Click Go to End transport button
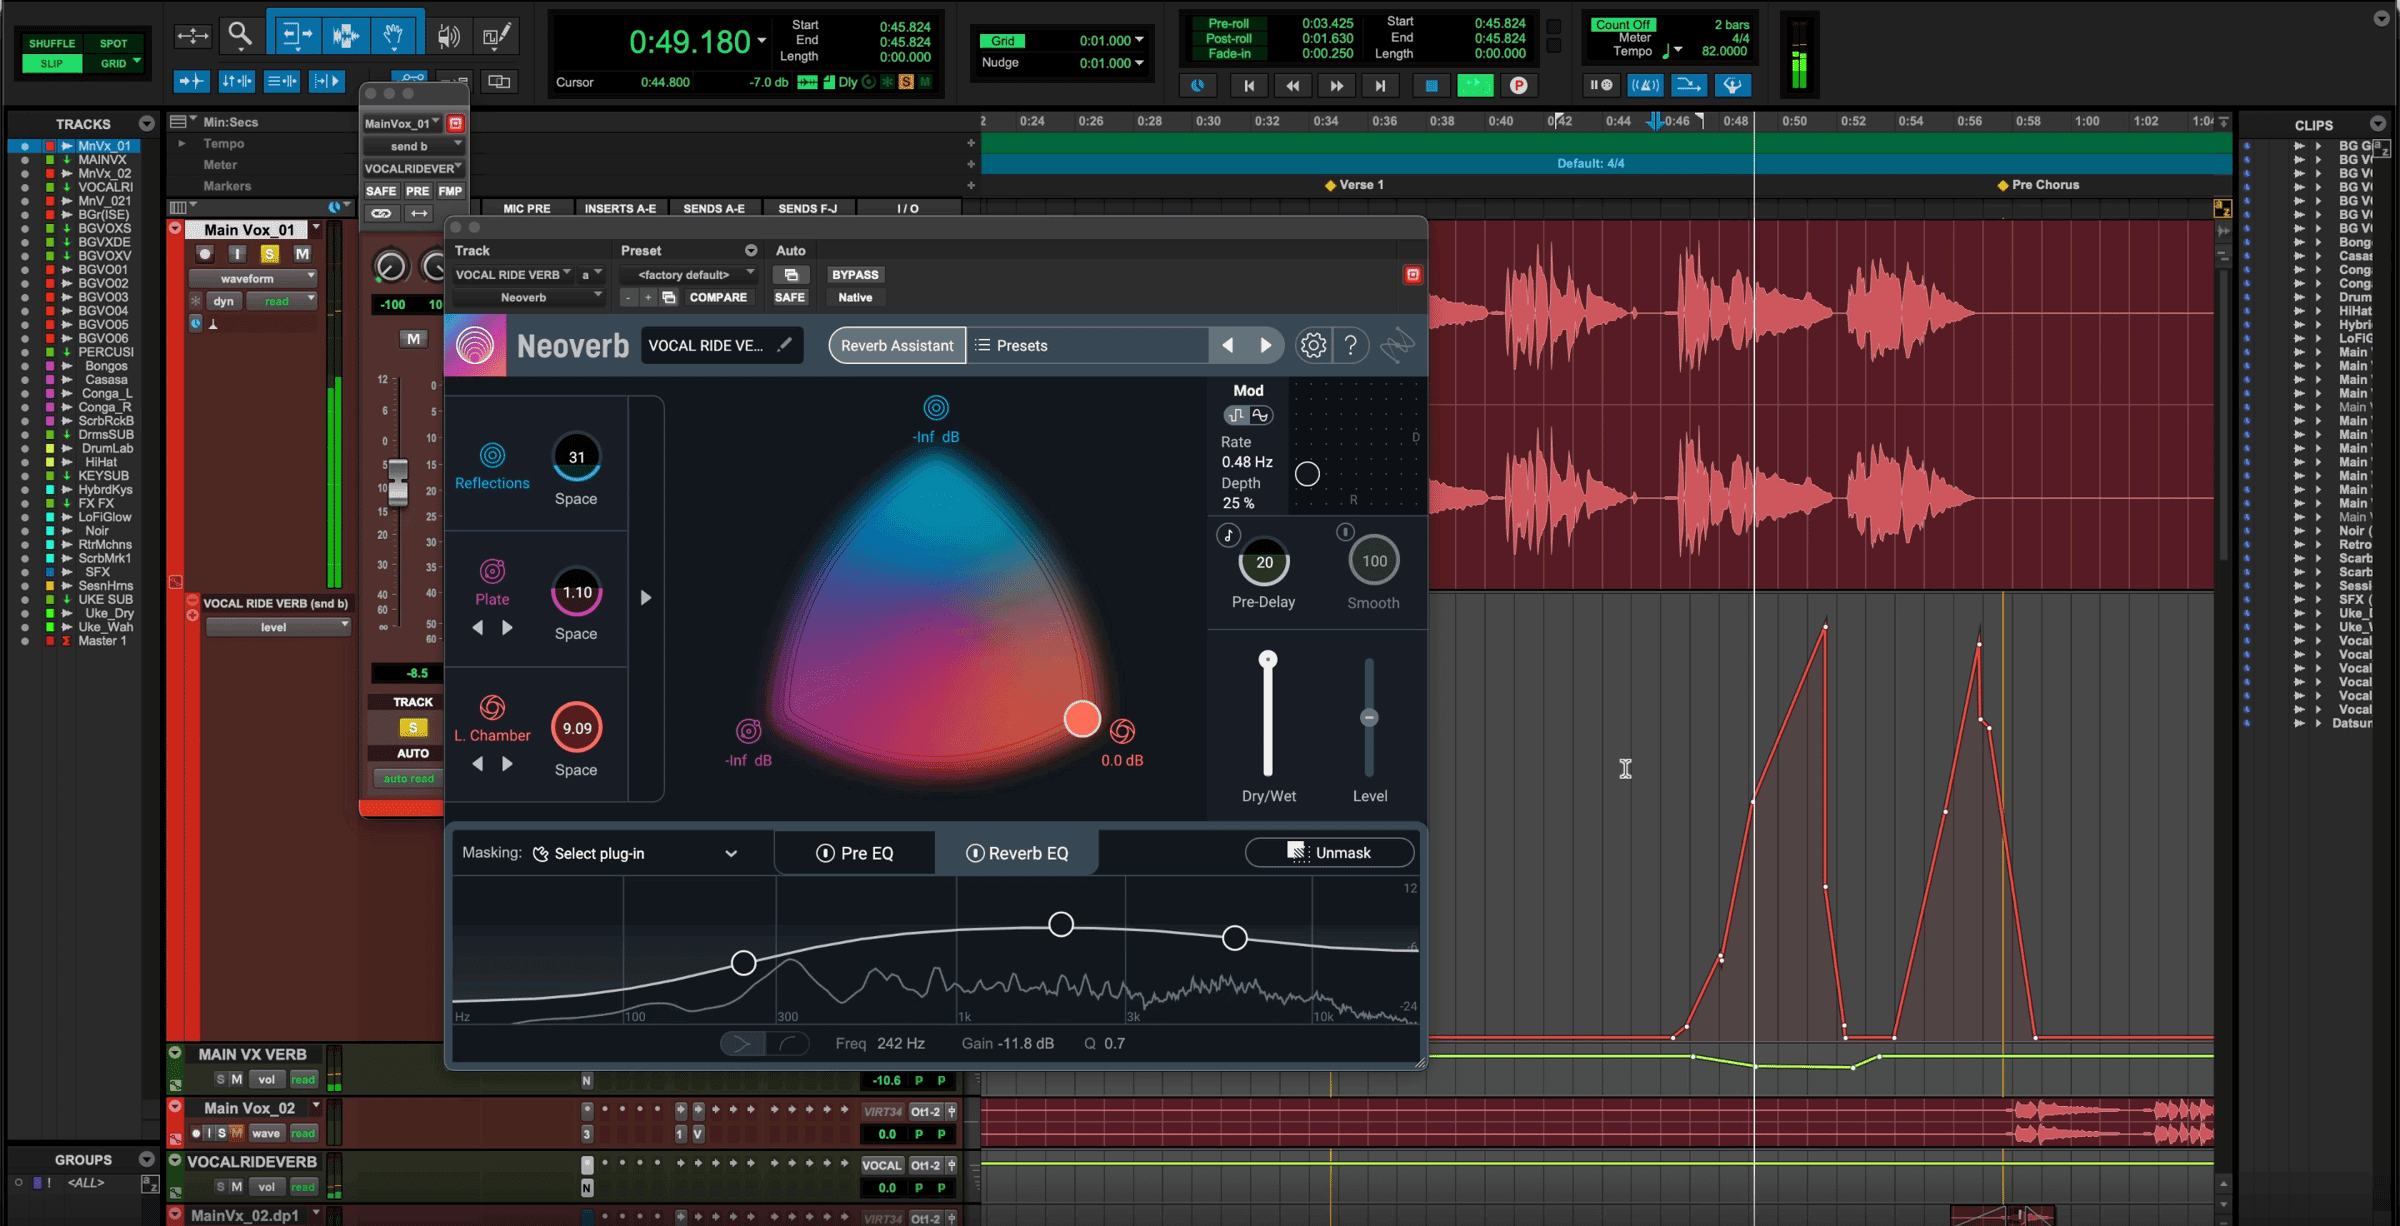2400x1226 pixels. pyautogui.click(x=1380, y=86)
